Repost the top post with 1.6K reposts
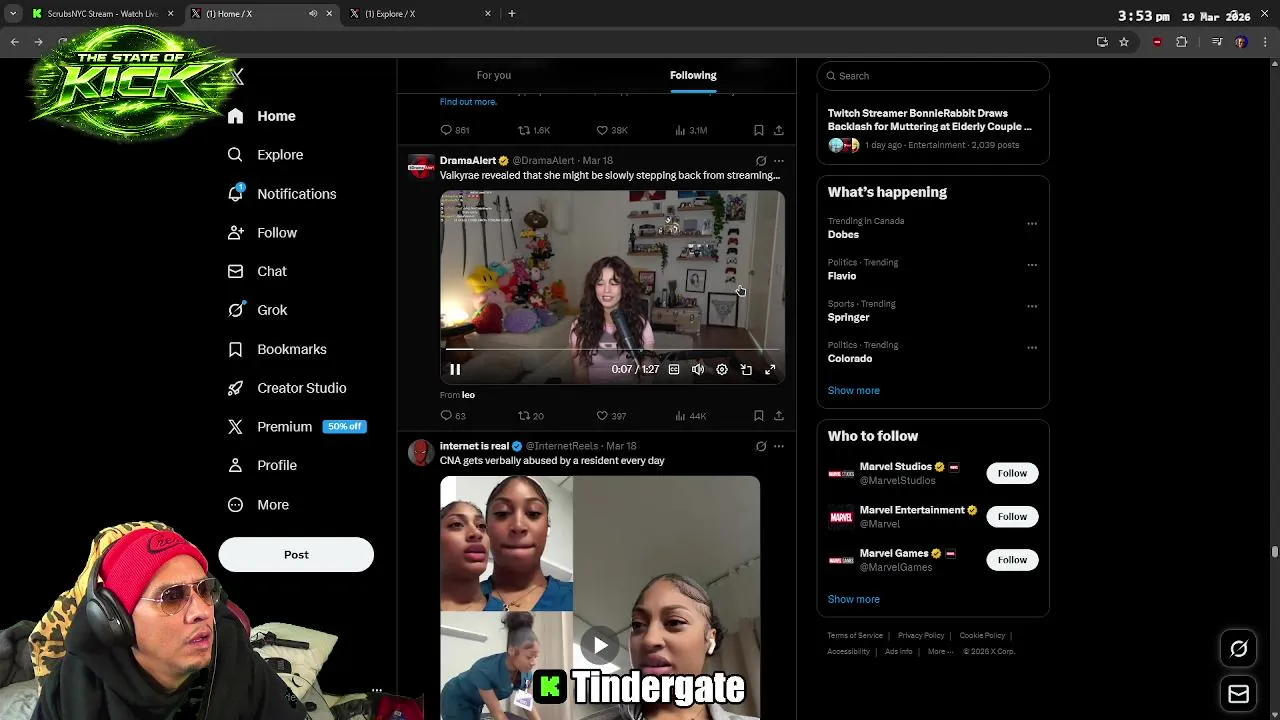This screenshot has height=720, width=1280. pos(534,131)
